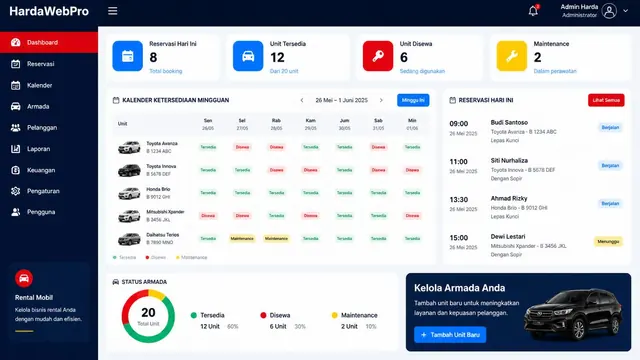Click the Disewa legend dot below calendar
This screenshot has height=360, width=640.
point(147,258)
